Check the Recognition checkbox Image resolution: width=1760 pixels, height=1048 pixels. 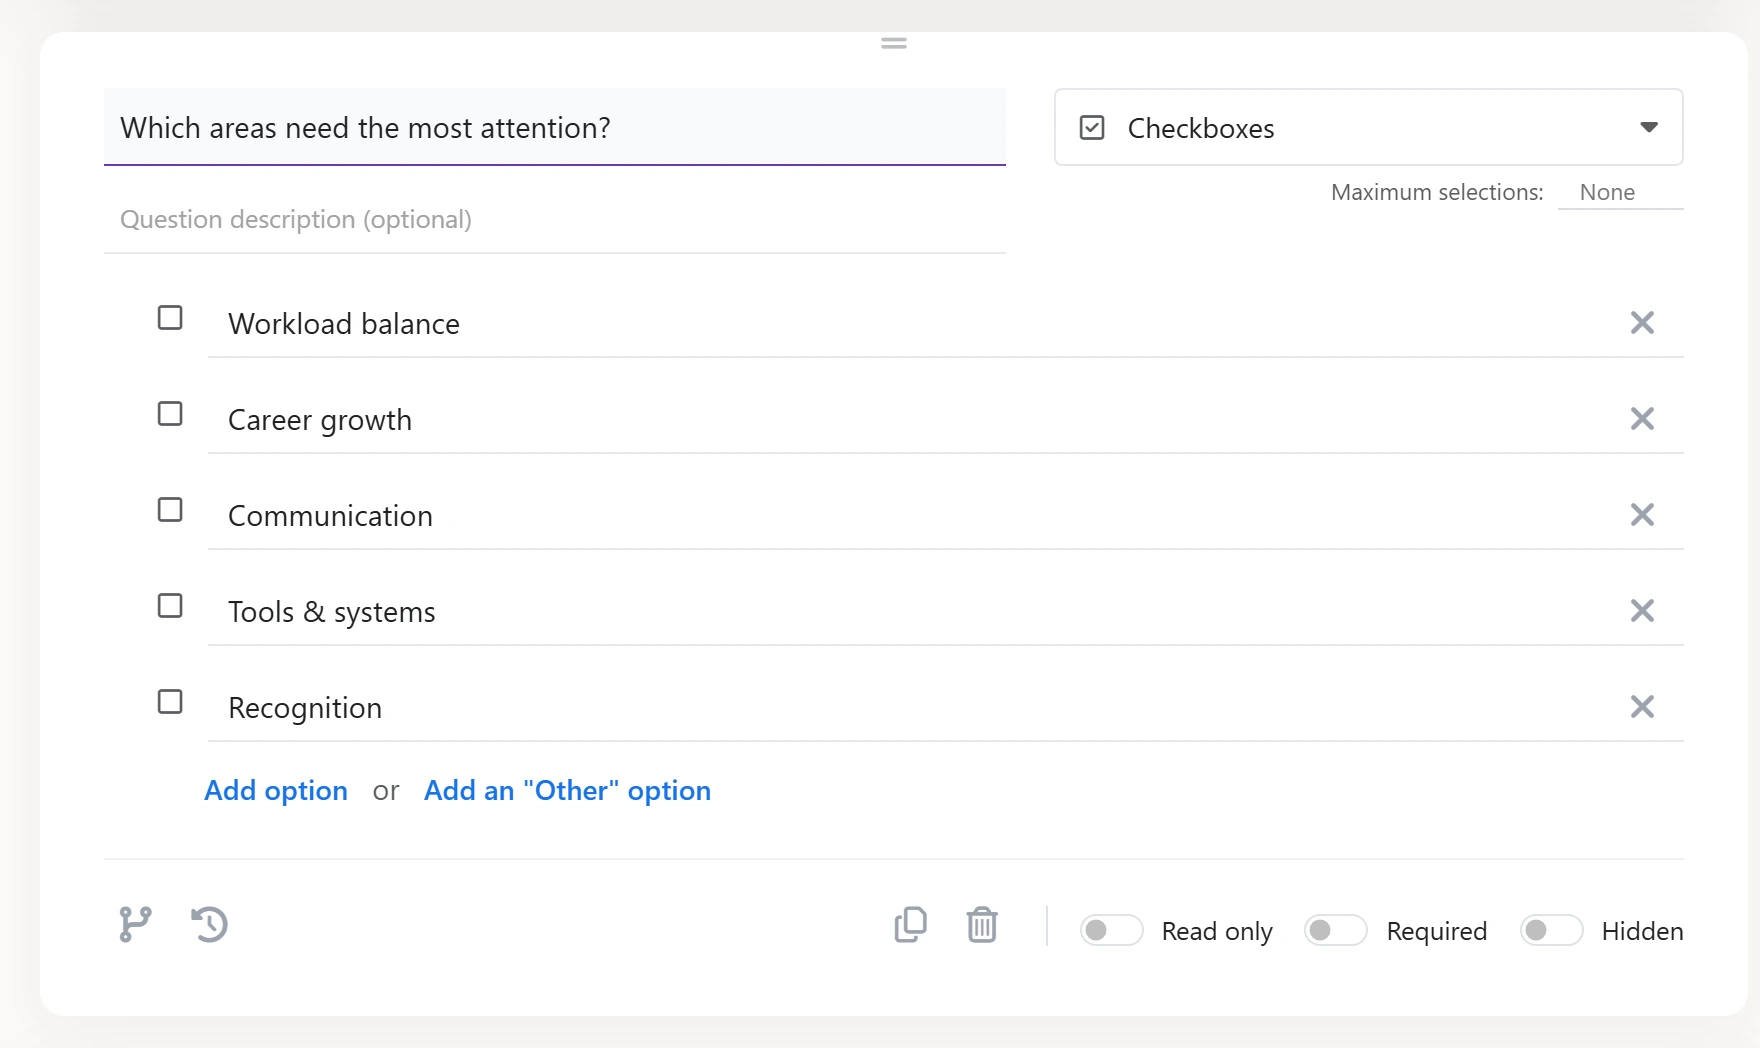point(170,702)
